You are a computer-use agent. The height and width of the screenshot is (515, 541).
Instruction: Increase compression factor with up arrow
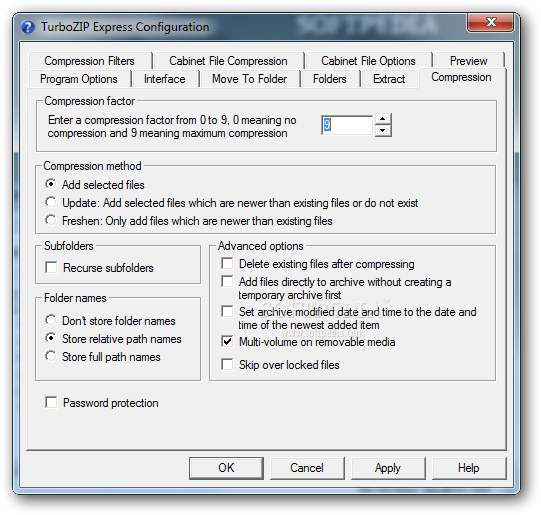[383, 119]
